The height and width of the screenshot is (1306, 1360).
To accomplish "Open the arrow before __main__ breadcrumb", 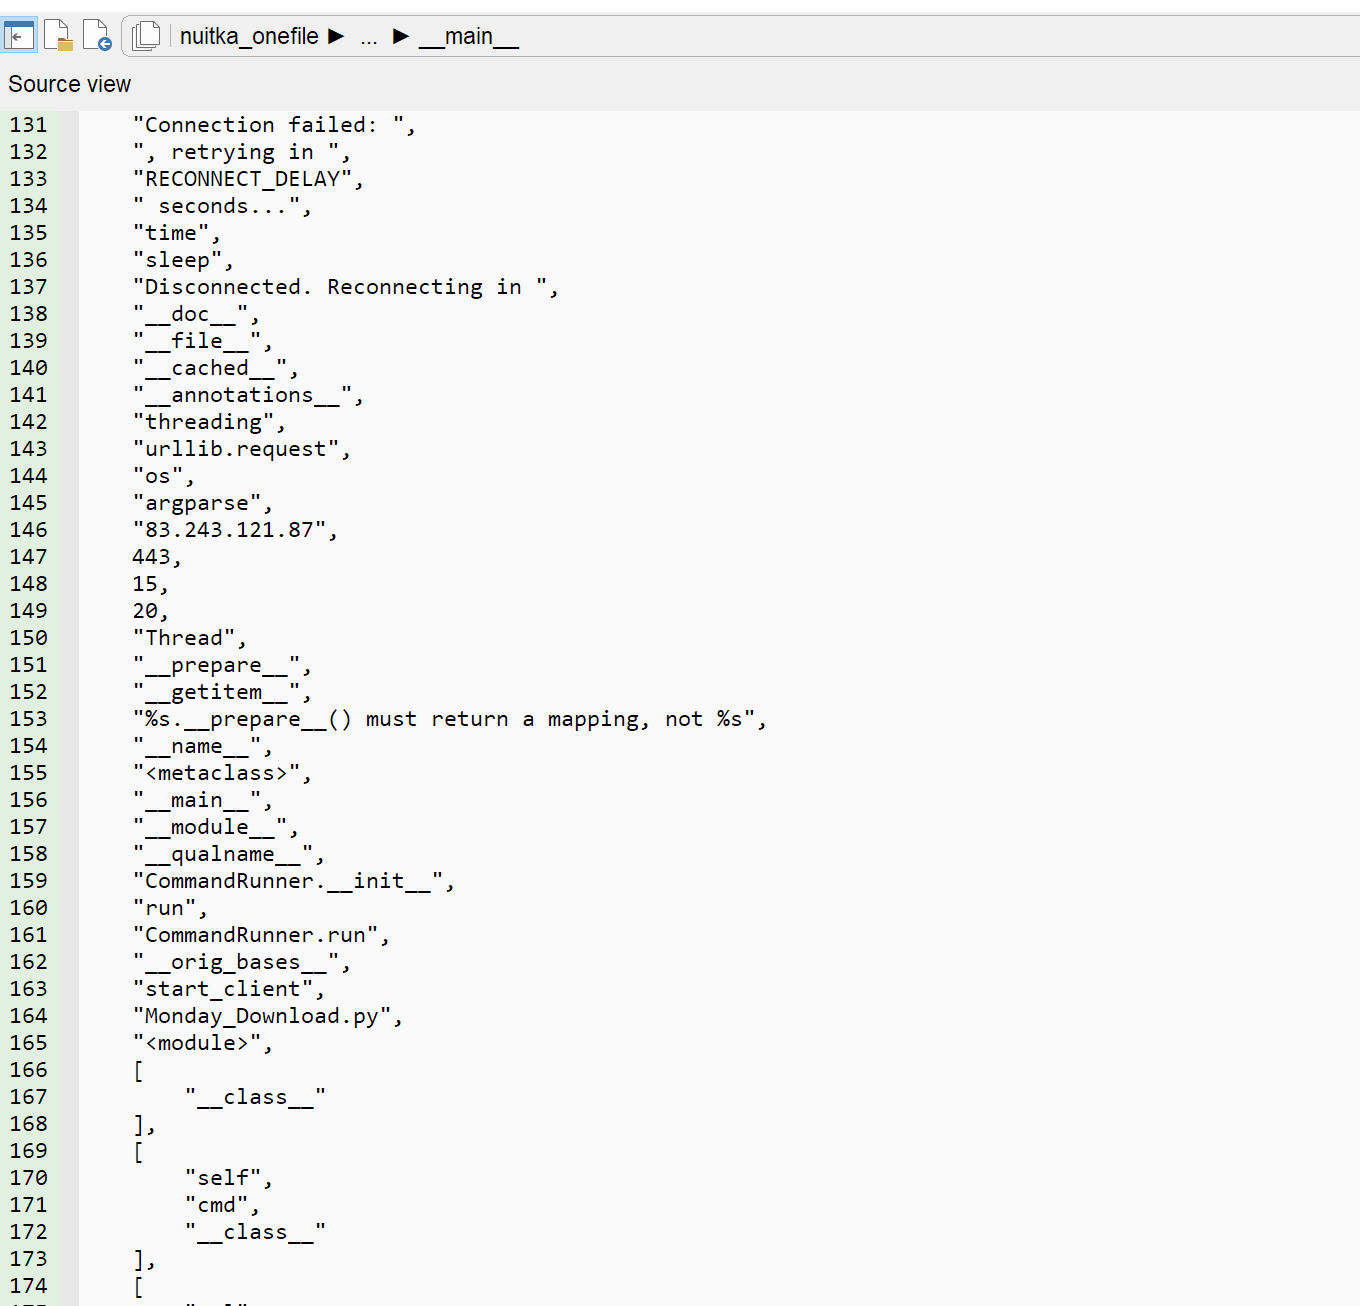I will pos(400,36).
